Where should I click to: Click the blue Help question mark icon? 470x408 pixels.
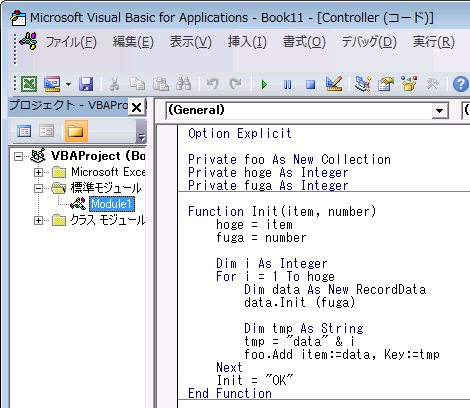[460, 84]
